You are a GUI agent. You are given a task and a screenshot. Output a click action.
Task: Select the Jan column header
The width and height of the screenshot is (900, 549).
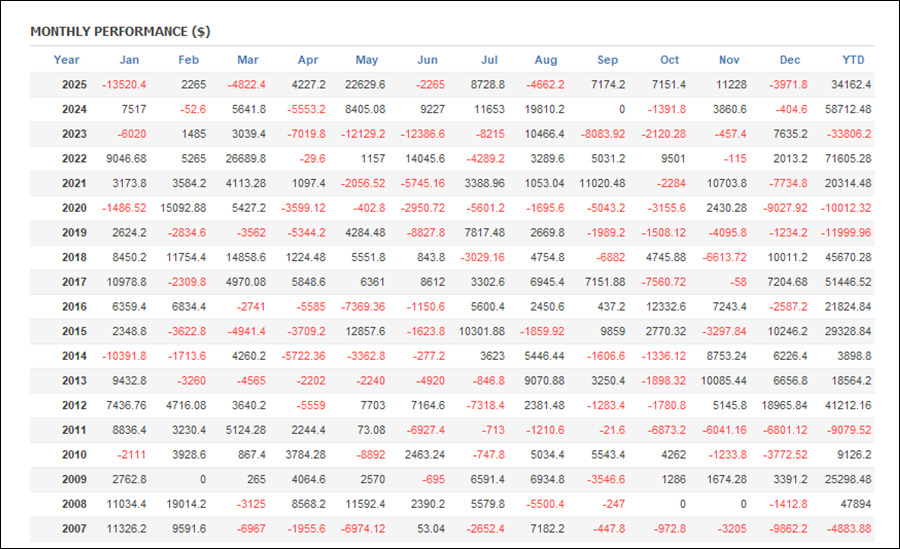(x=129, y=60)
